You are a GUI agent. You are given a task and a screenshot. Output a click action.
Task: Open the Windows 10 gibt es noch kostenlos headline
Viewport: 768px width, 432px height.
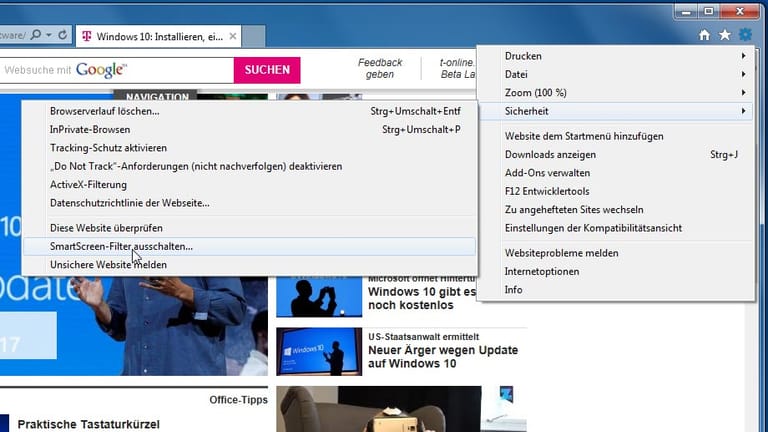click(422, 298)
